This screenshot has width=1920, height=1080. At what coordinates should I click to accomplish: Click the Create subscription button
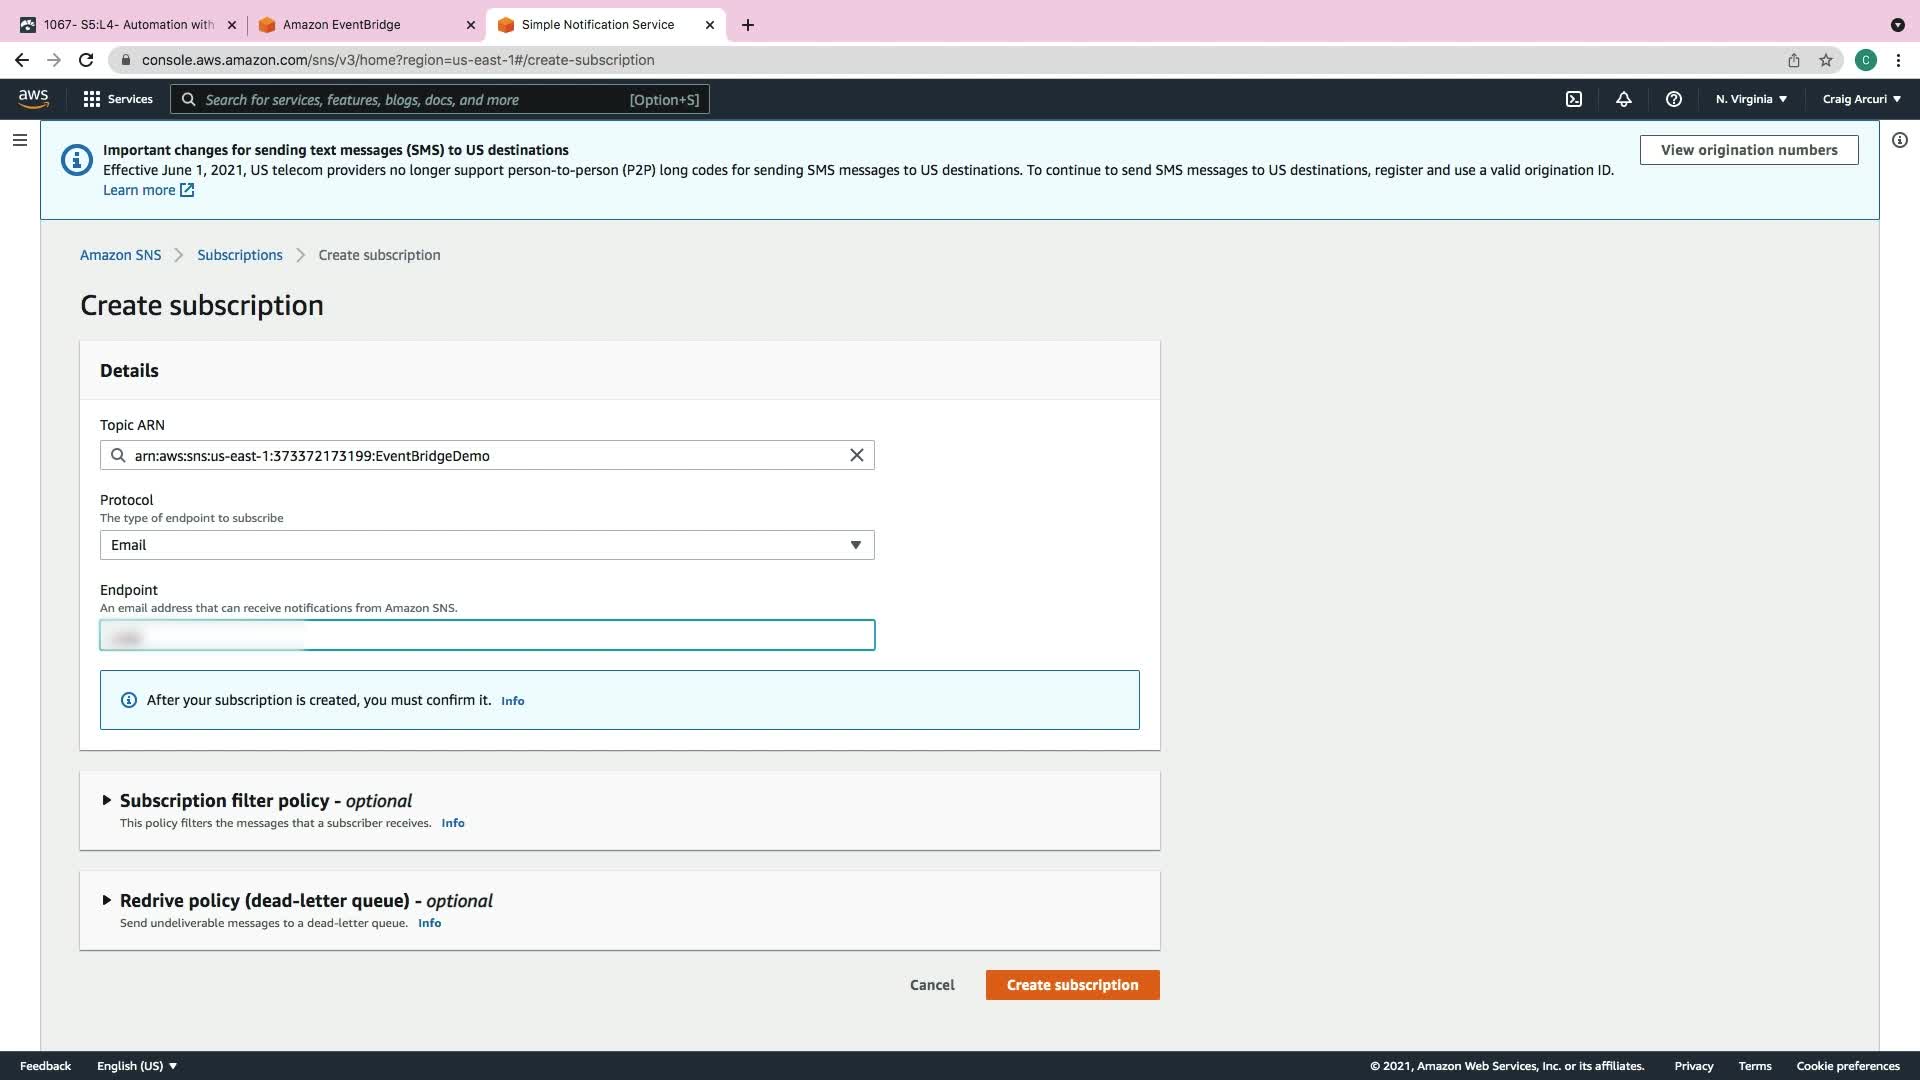tap(1072, 985)
